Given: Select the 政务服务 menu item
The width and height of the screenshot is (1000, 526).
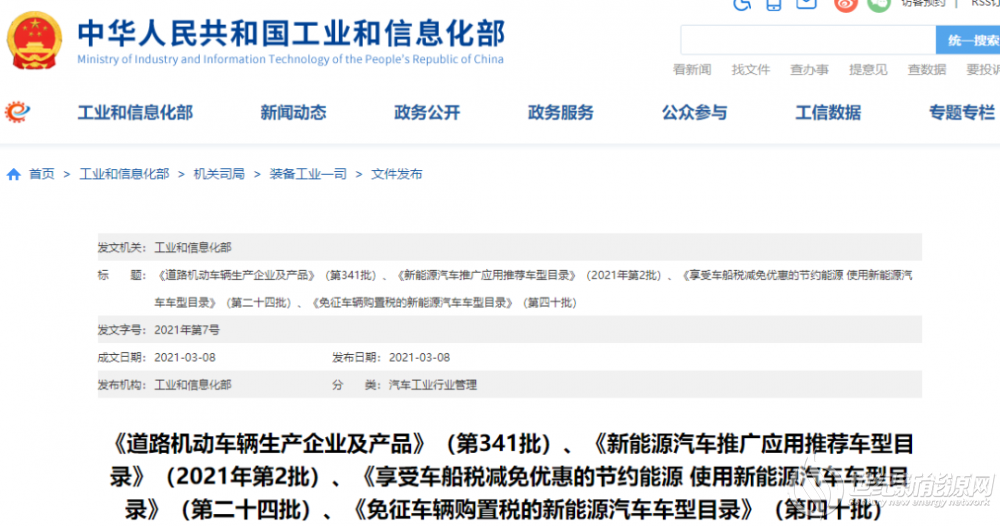Looking at the screenshot, I should [560, 113].
